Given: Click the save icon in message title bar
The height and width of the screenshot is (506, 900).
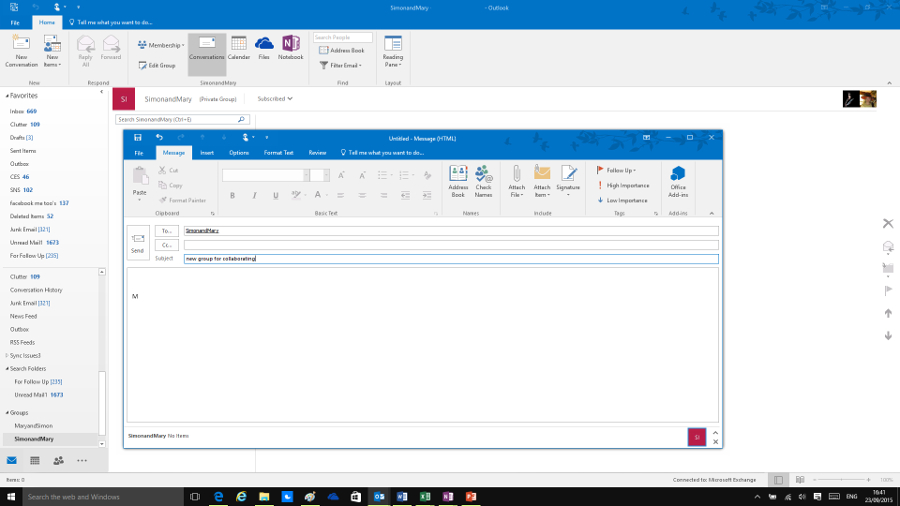Looking at the screenshot, I should (x=138, y=138).
